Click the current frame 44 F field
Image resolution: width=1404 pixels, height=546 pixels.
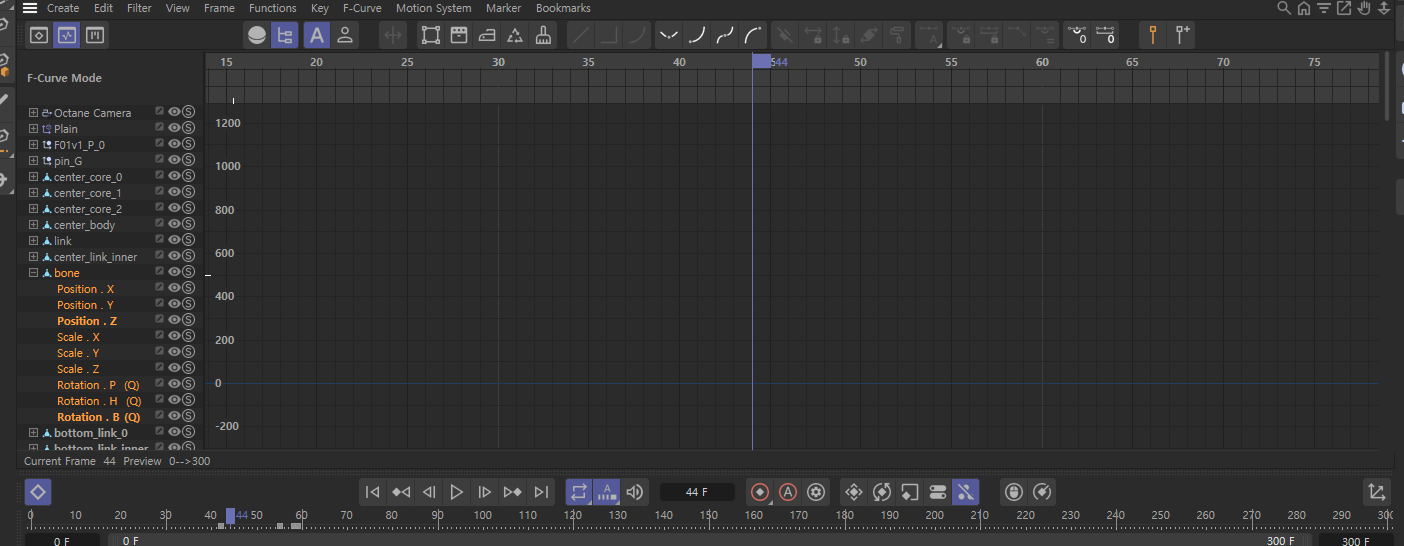coord(697,492)
